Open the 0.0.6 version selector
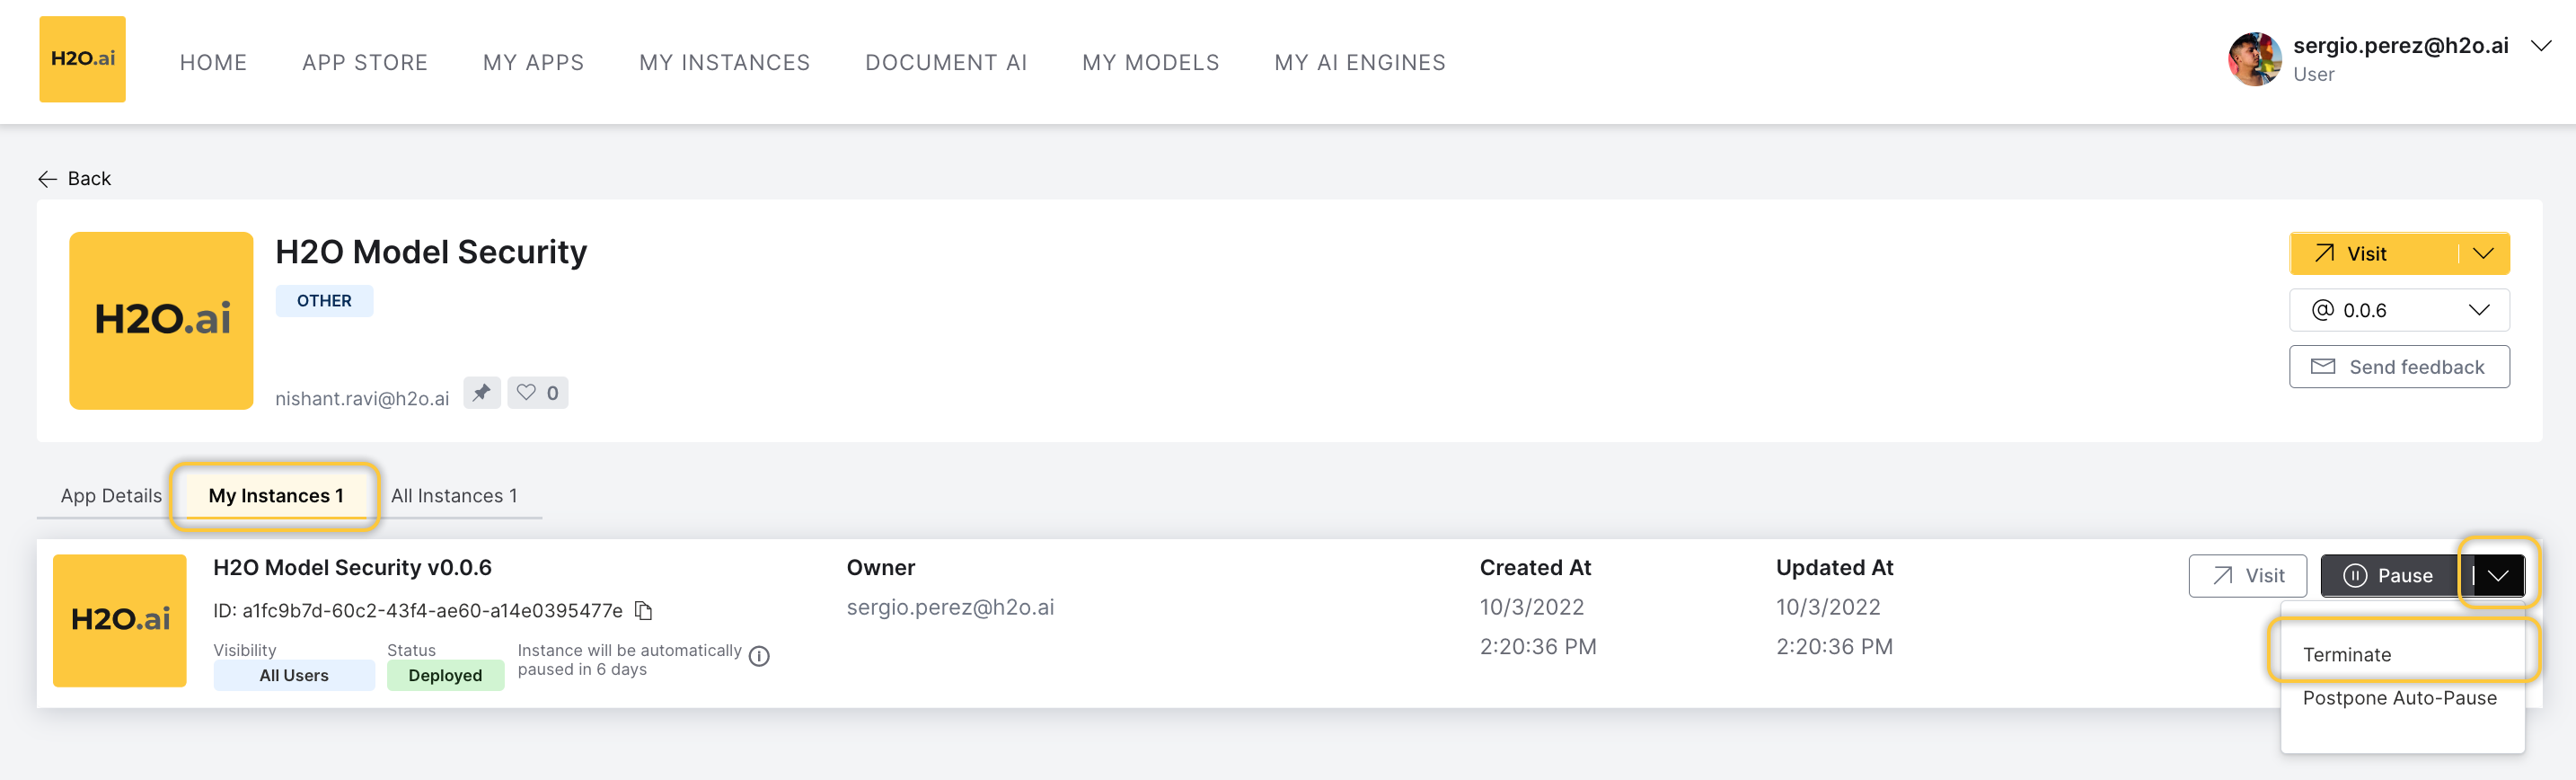2576x780 pixels. coord(2398,310)
